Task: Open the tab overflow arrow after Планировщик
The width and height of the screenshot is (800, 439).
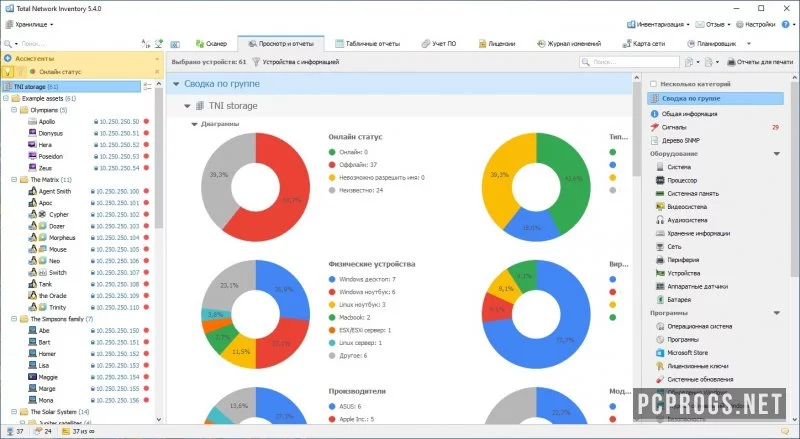Action: click(749, 44)
